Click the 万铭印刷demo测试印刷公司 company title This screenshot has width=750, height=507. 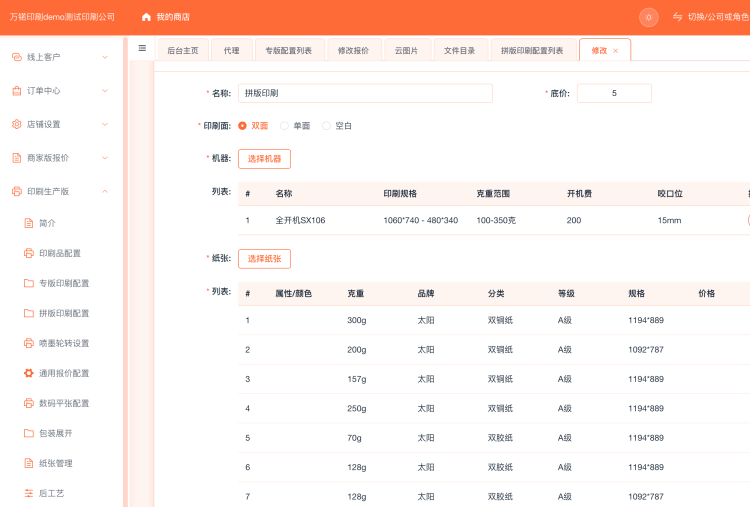(62, 17)
